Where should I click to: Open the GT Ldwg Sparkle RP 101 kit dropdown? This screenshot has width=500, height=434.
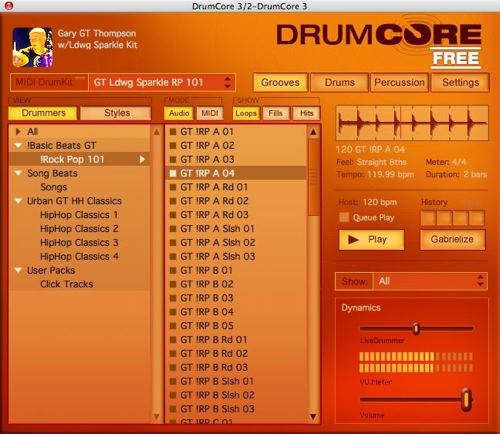point(162,82)
